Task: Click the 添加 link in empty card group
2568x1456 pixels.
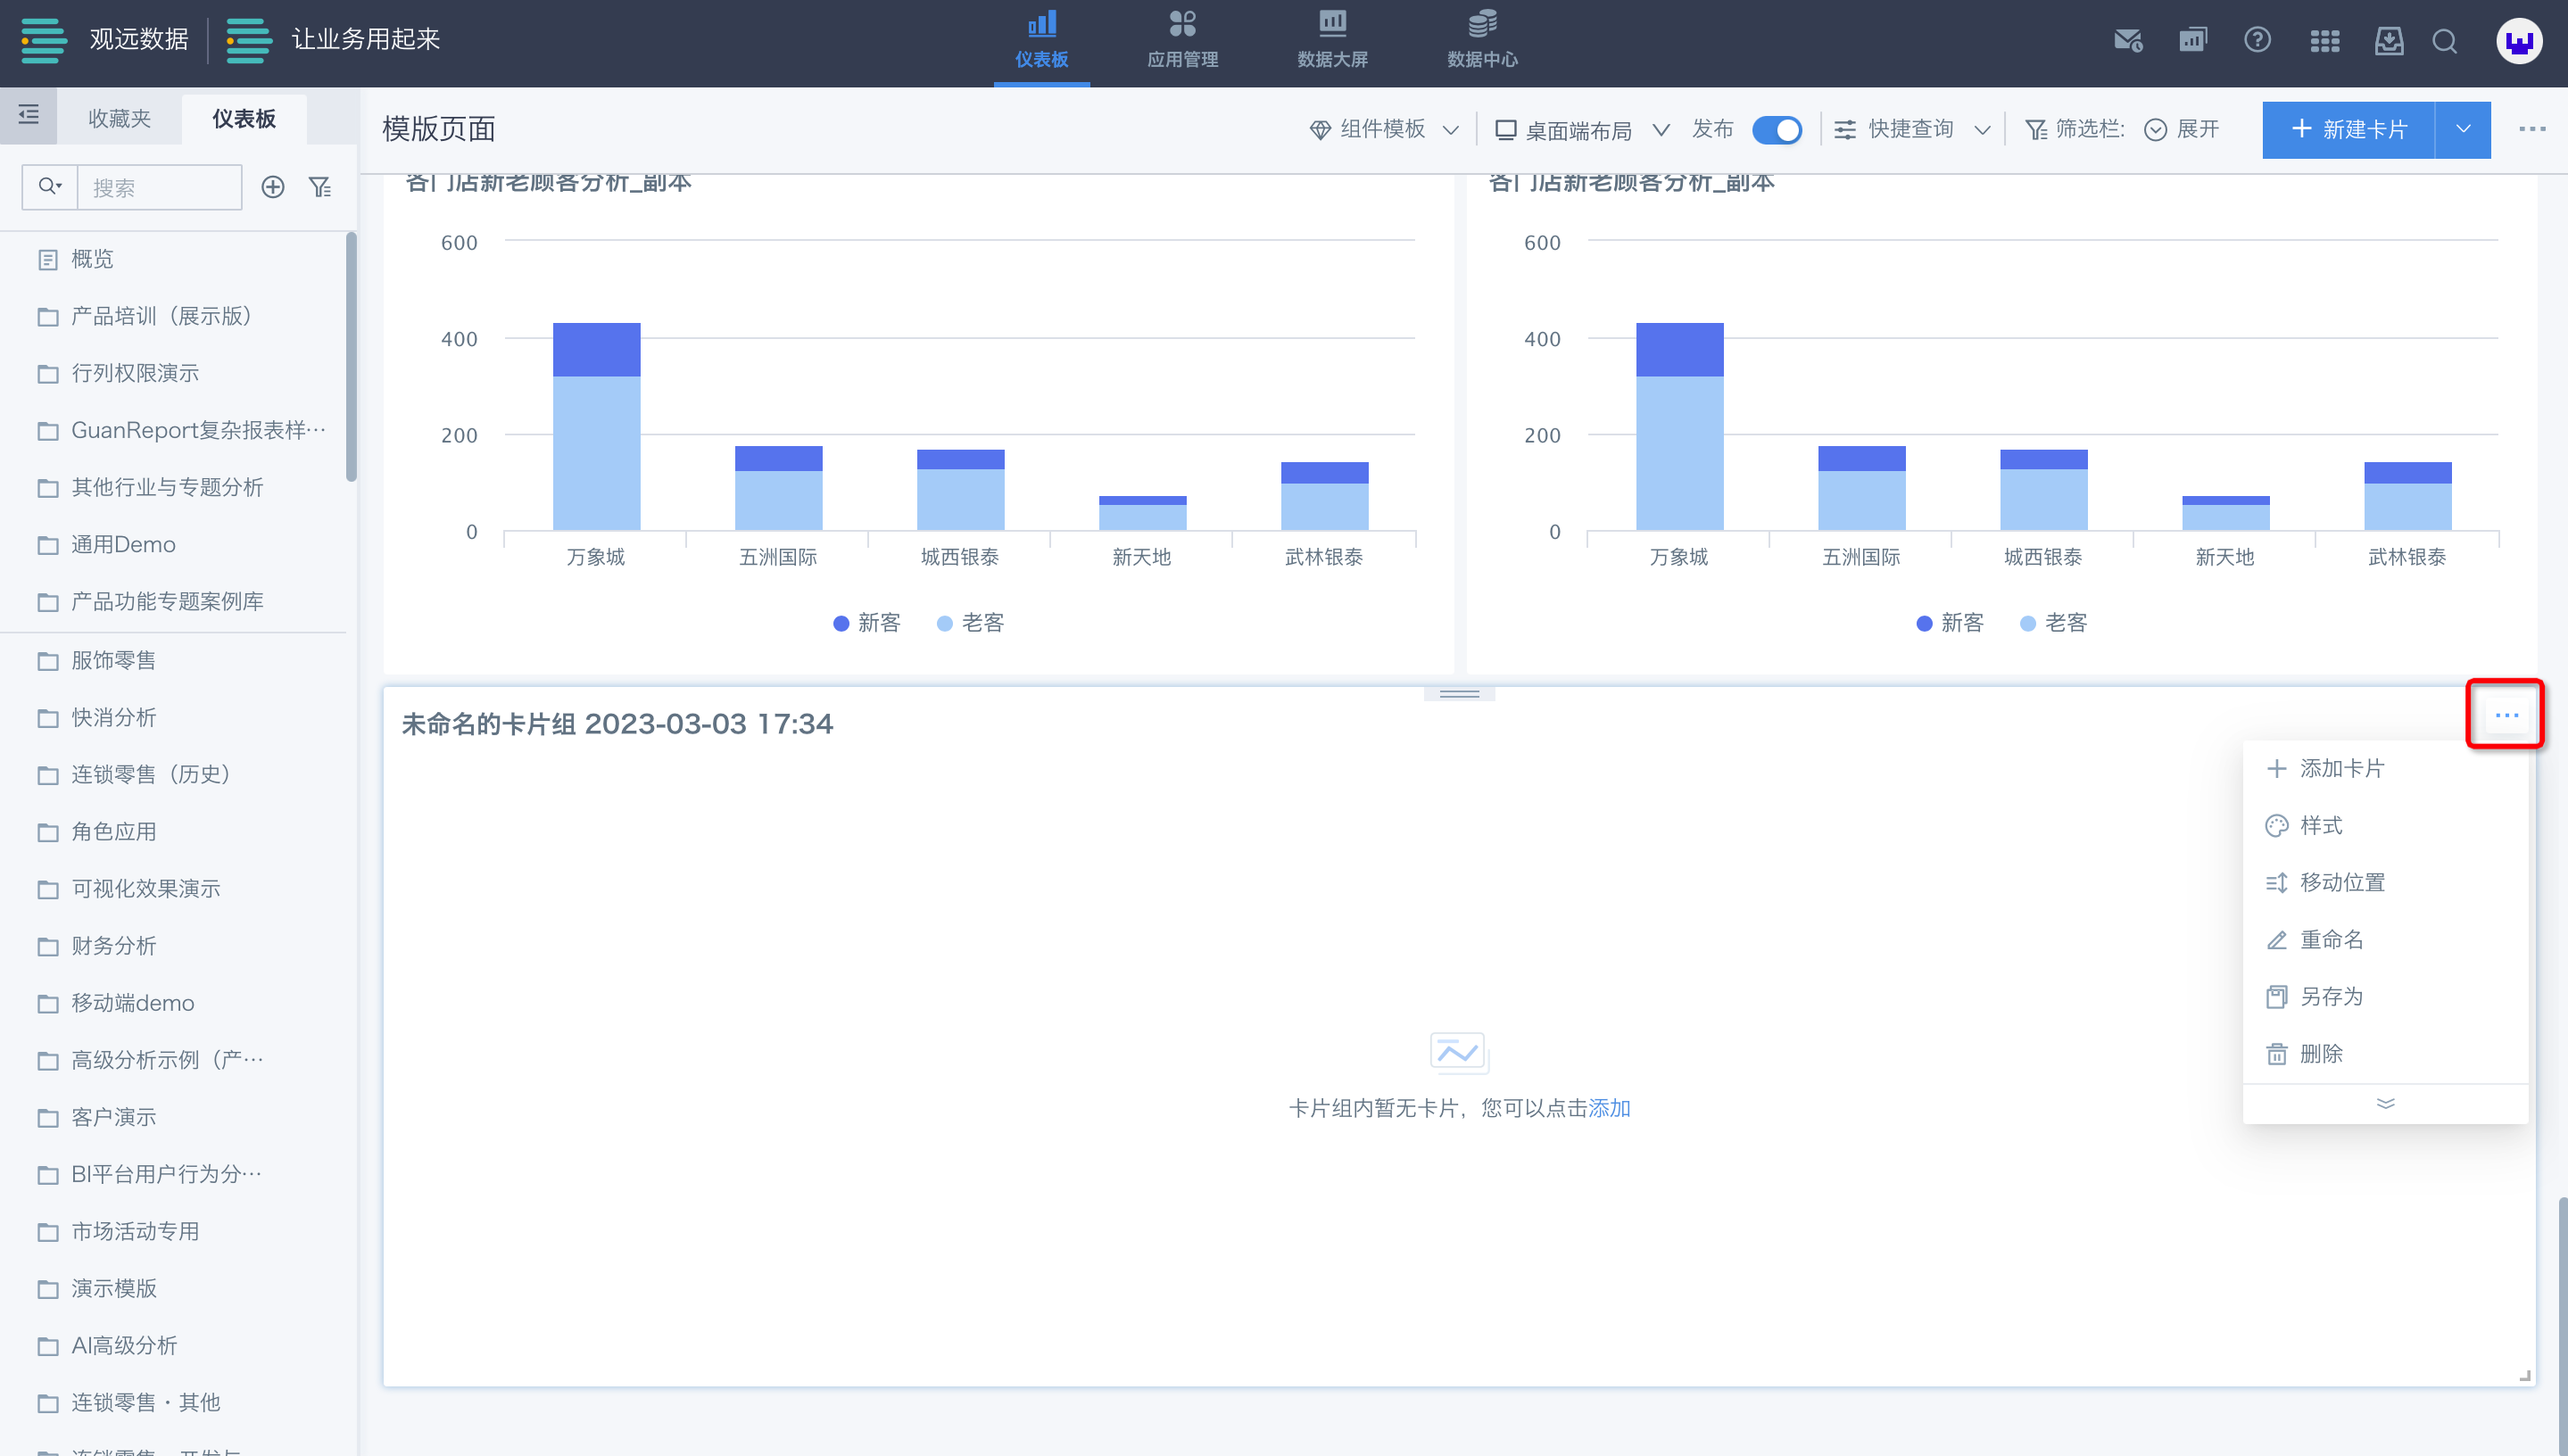Action: coord(1609,1108)
